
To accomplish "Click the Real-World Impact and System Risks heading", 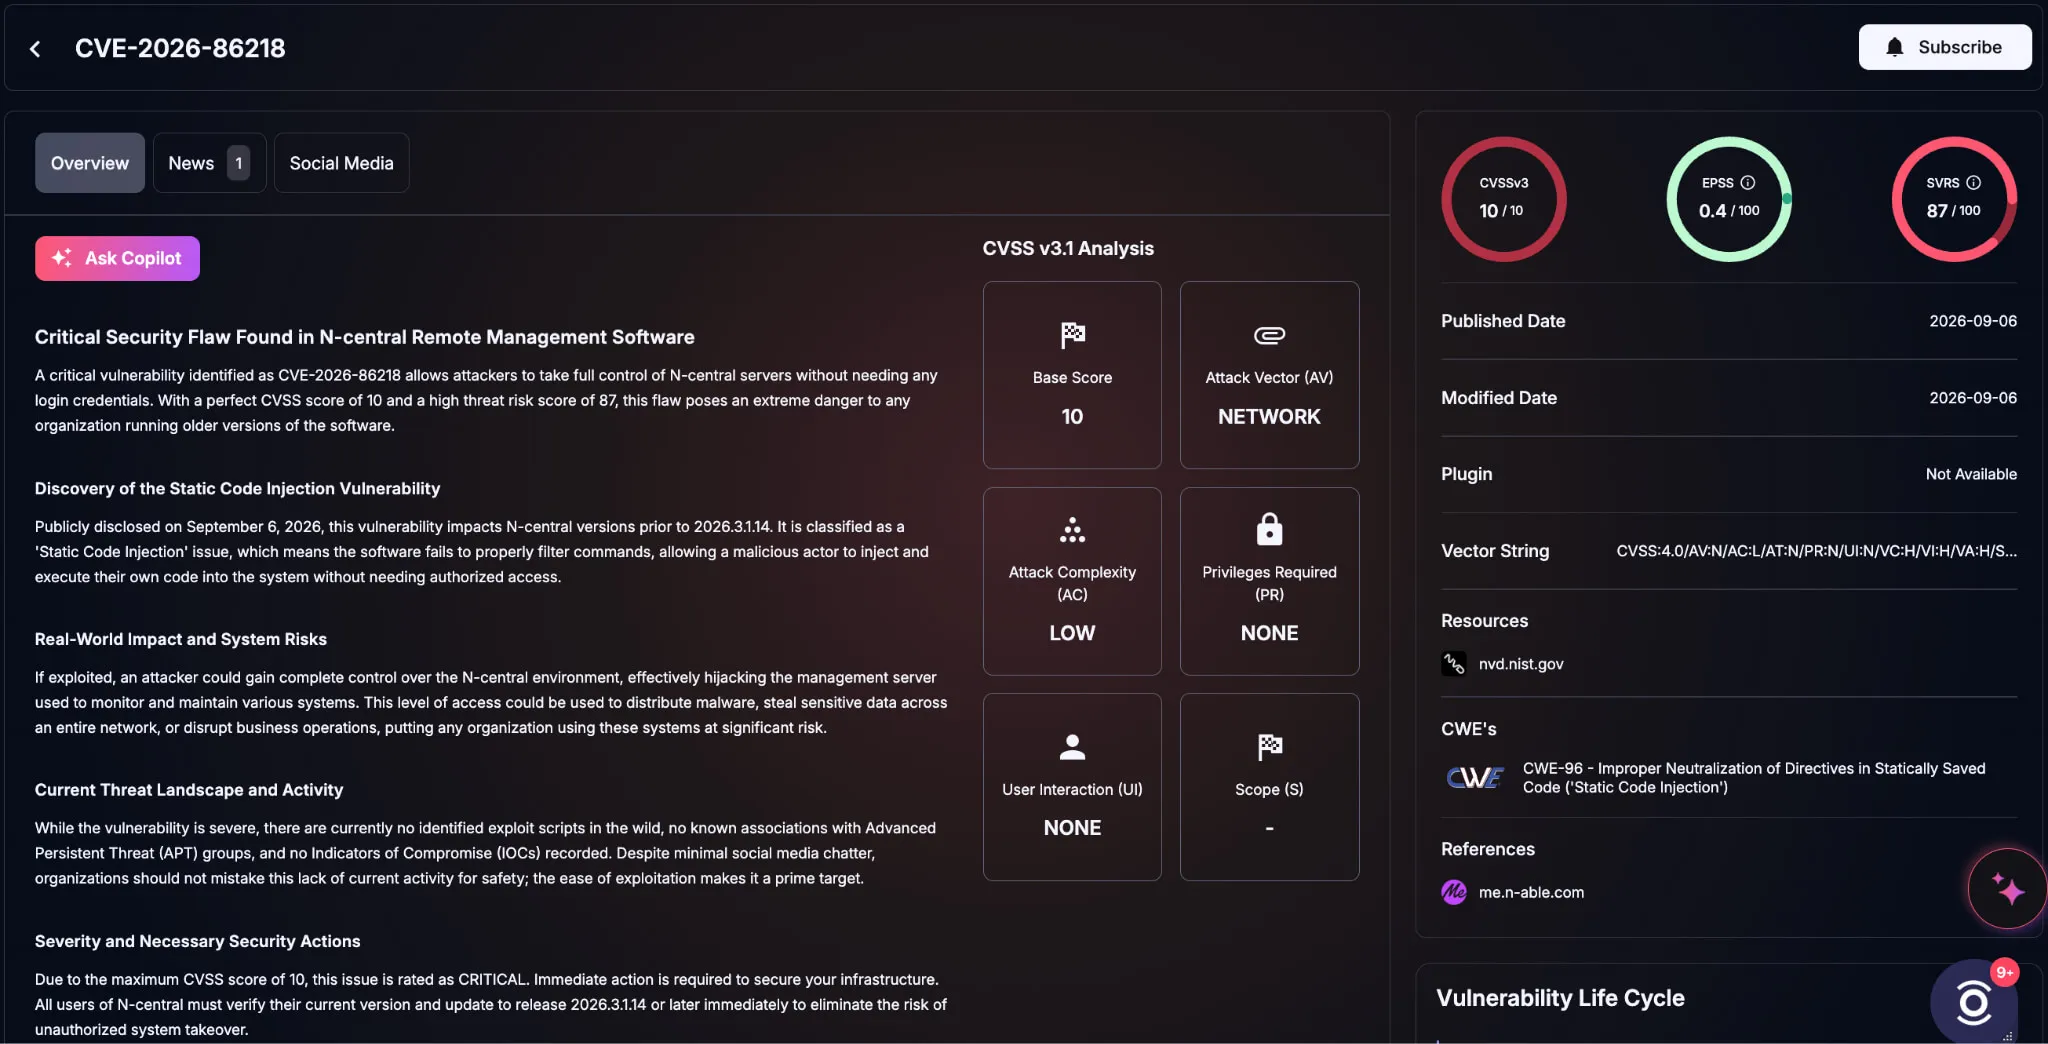I will click(181, 639).
